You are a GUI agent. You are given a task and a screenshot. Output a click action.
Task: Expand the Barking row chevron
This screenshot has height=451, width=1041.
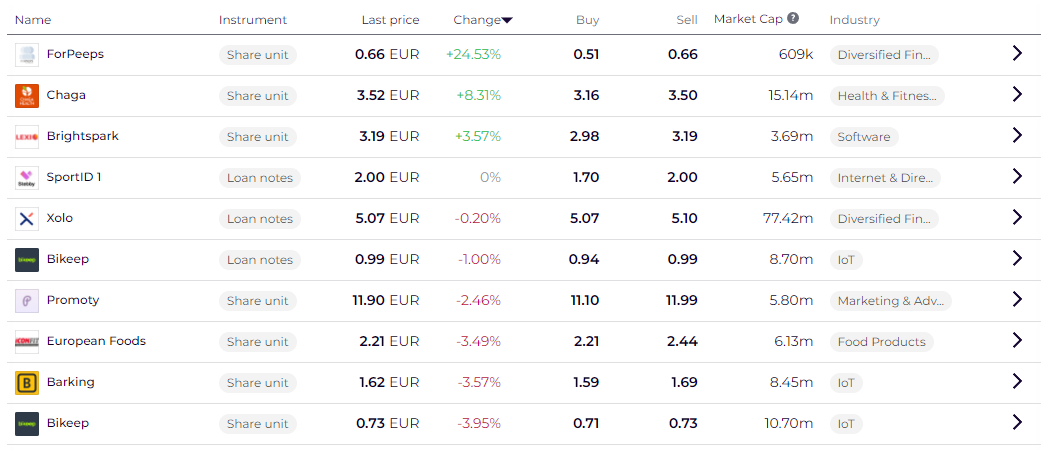(1017, 382)
